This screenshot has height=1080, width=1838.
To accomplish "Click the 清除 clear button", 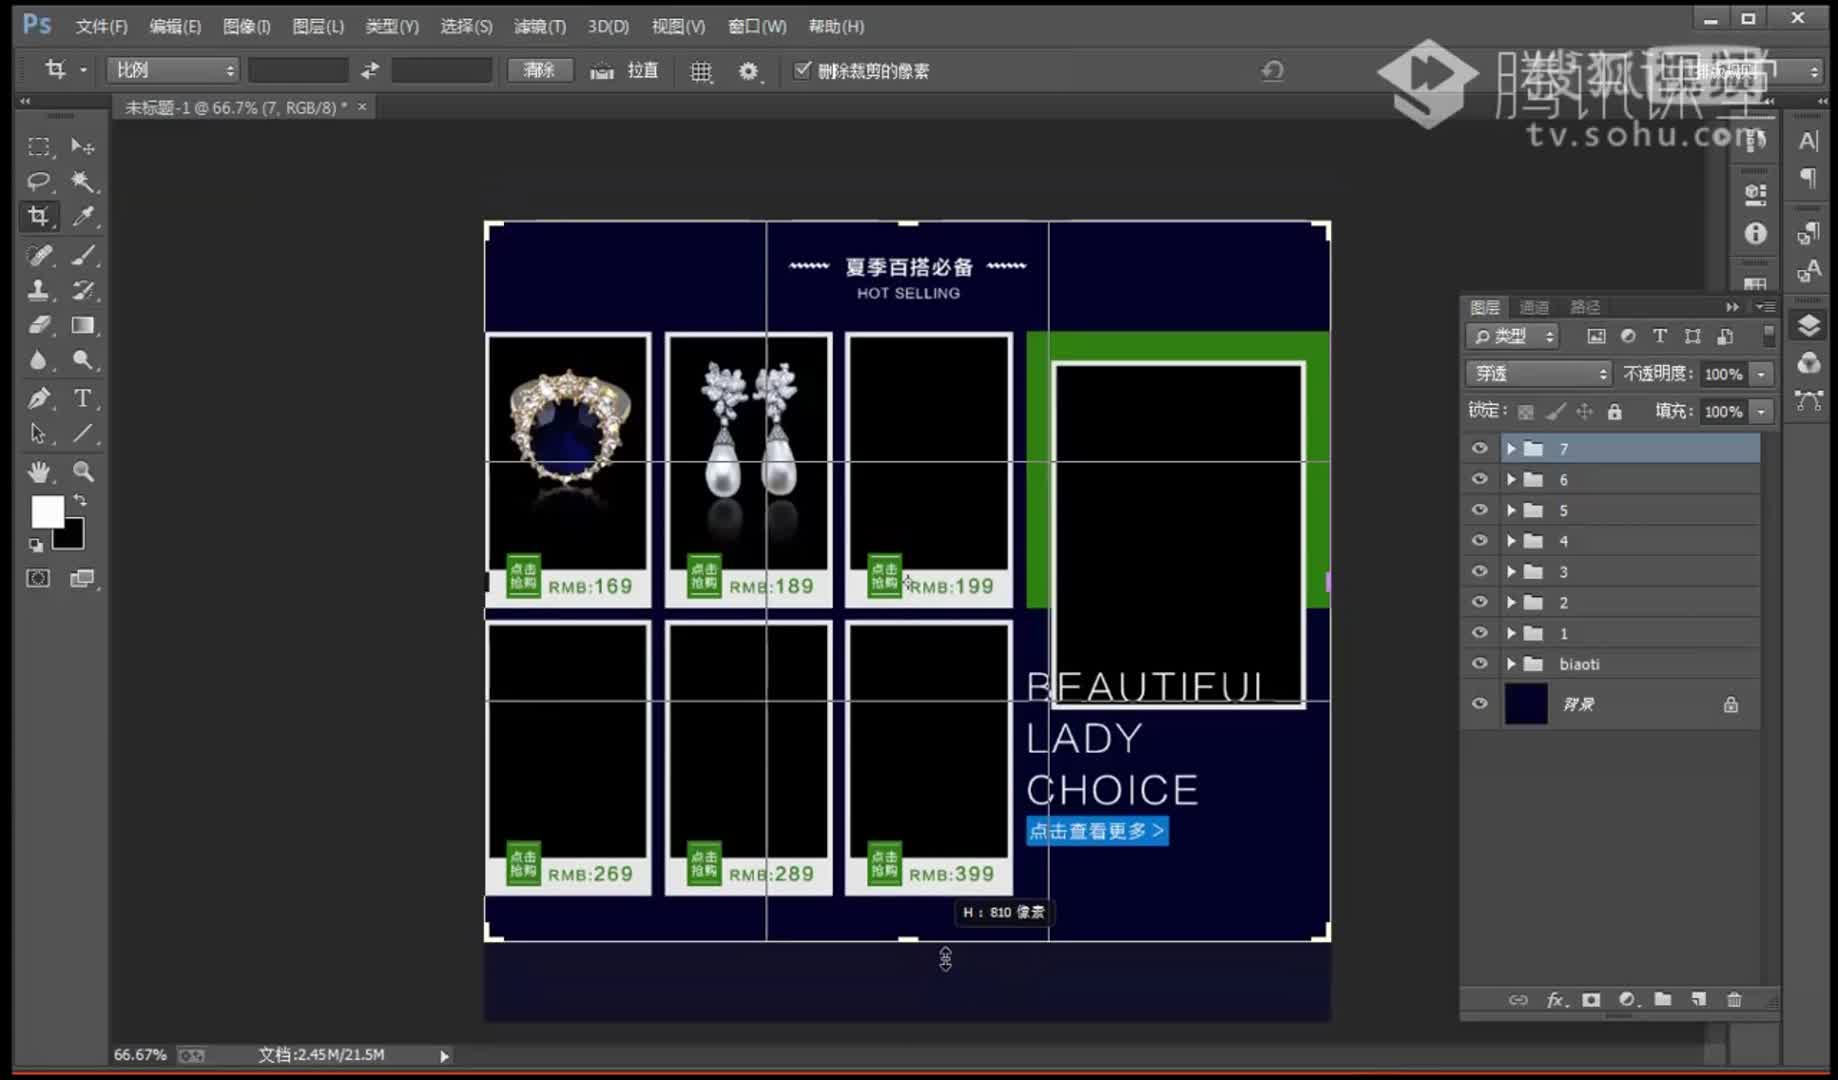I will pos(539,70).
